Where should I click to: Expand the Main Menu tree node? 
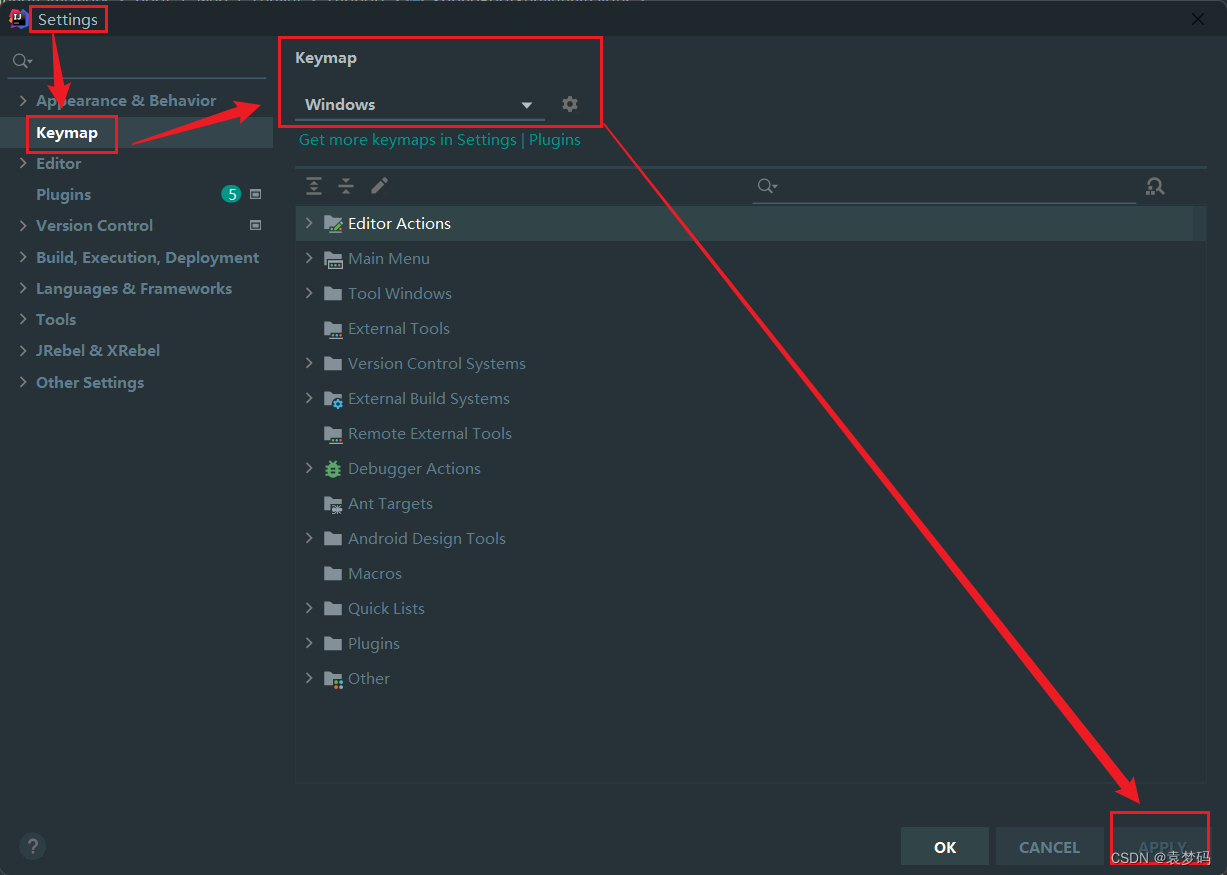coord(309,258)
